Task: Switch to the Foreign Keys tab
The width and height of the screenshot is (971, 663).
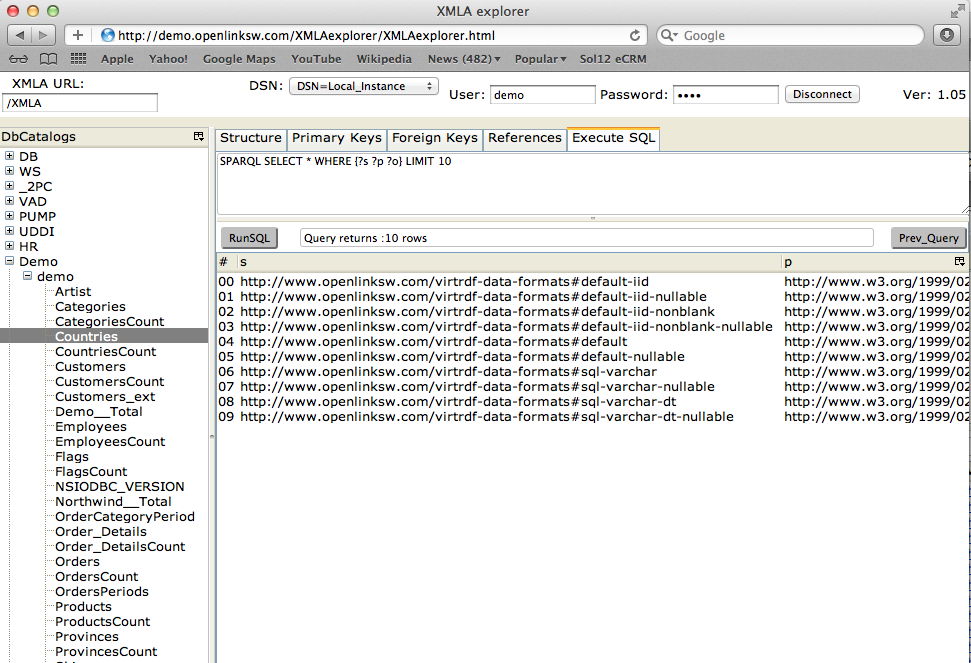Action: [x=435, y=138]
